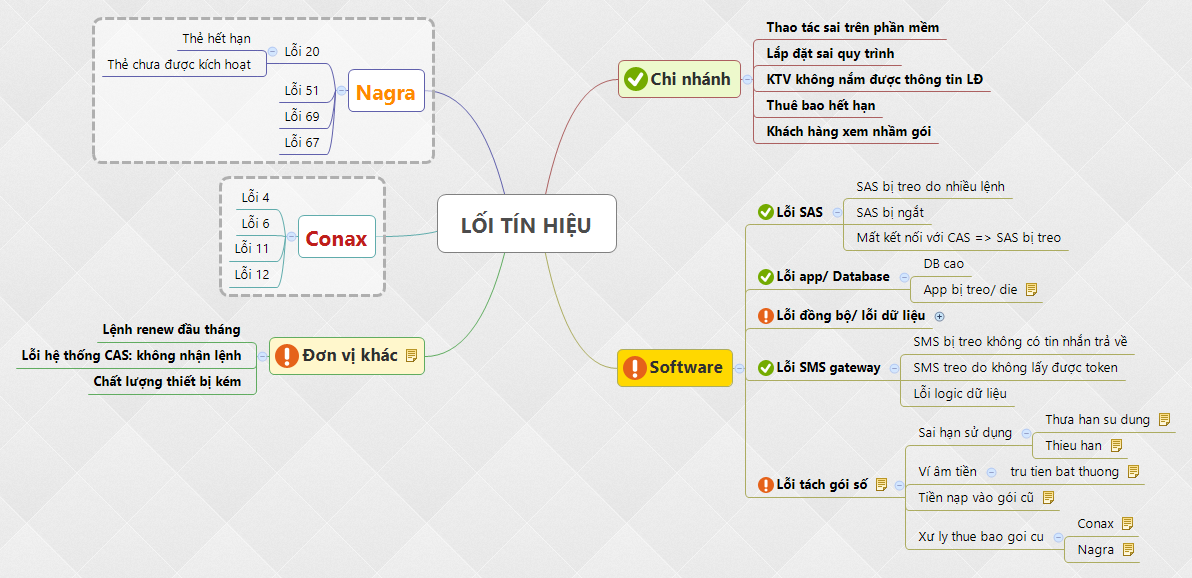Click orange exclamation marker on Software topic
1192x578 pixels.
click(x=633, y=368)
